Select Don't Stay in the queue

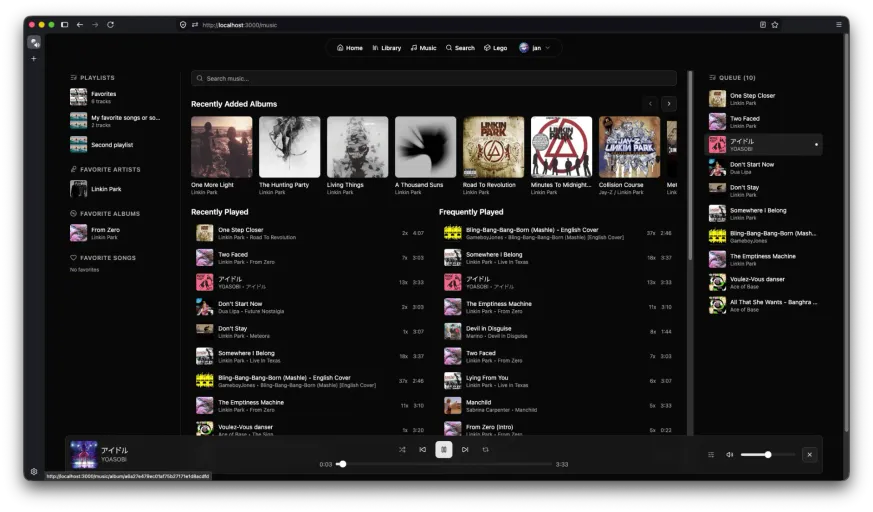click(764, 190)
